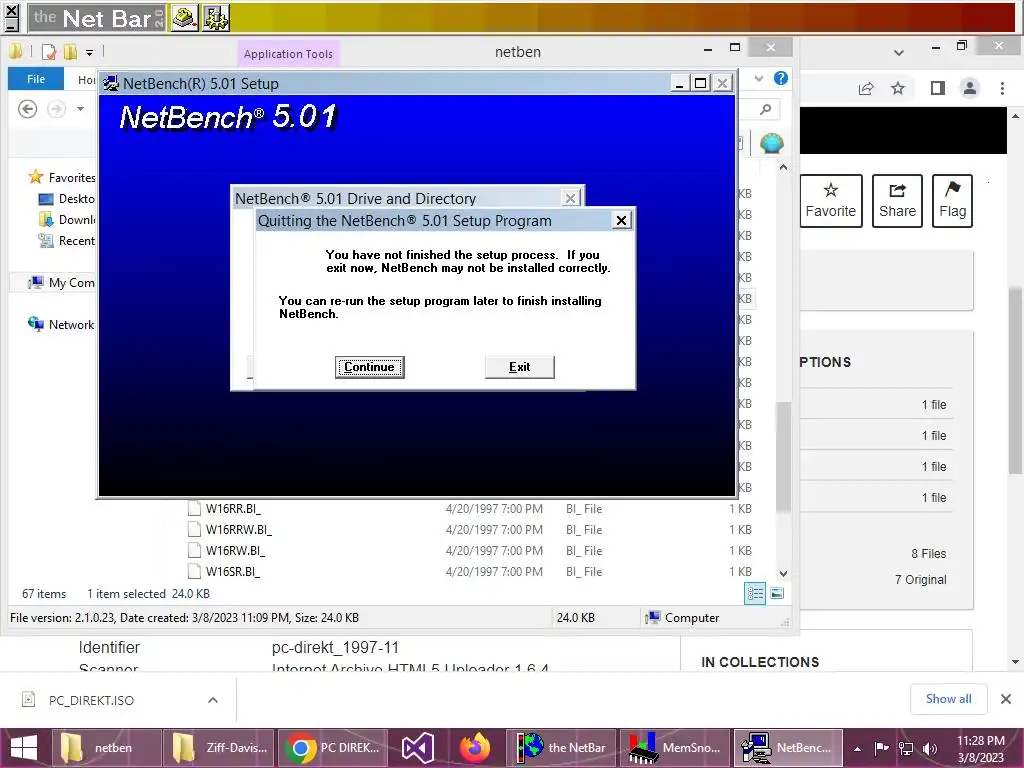
Task: Click the volume speaker tray icon
Action: coord(930,749)
